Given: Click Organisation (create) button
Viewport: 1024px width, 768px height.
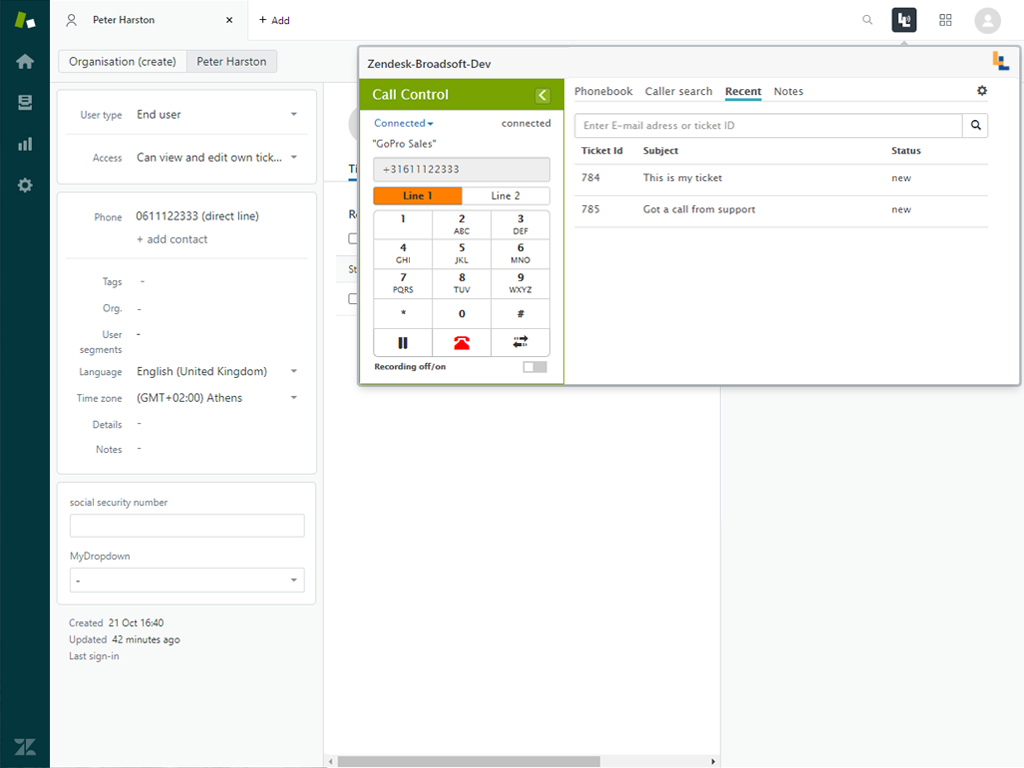Looking at the screenshot, I should 122,62.
